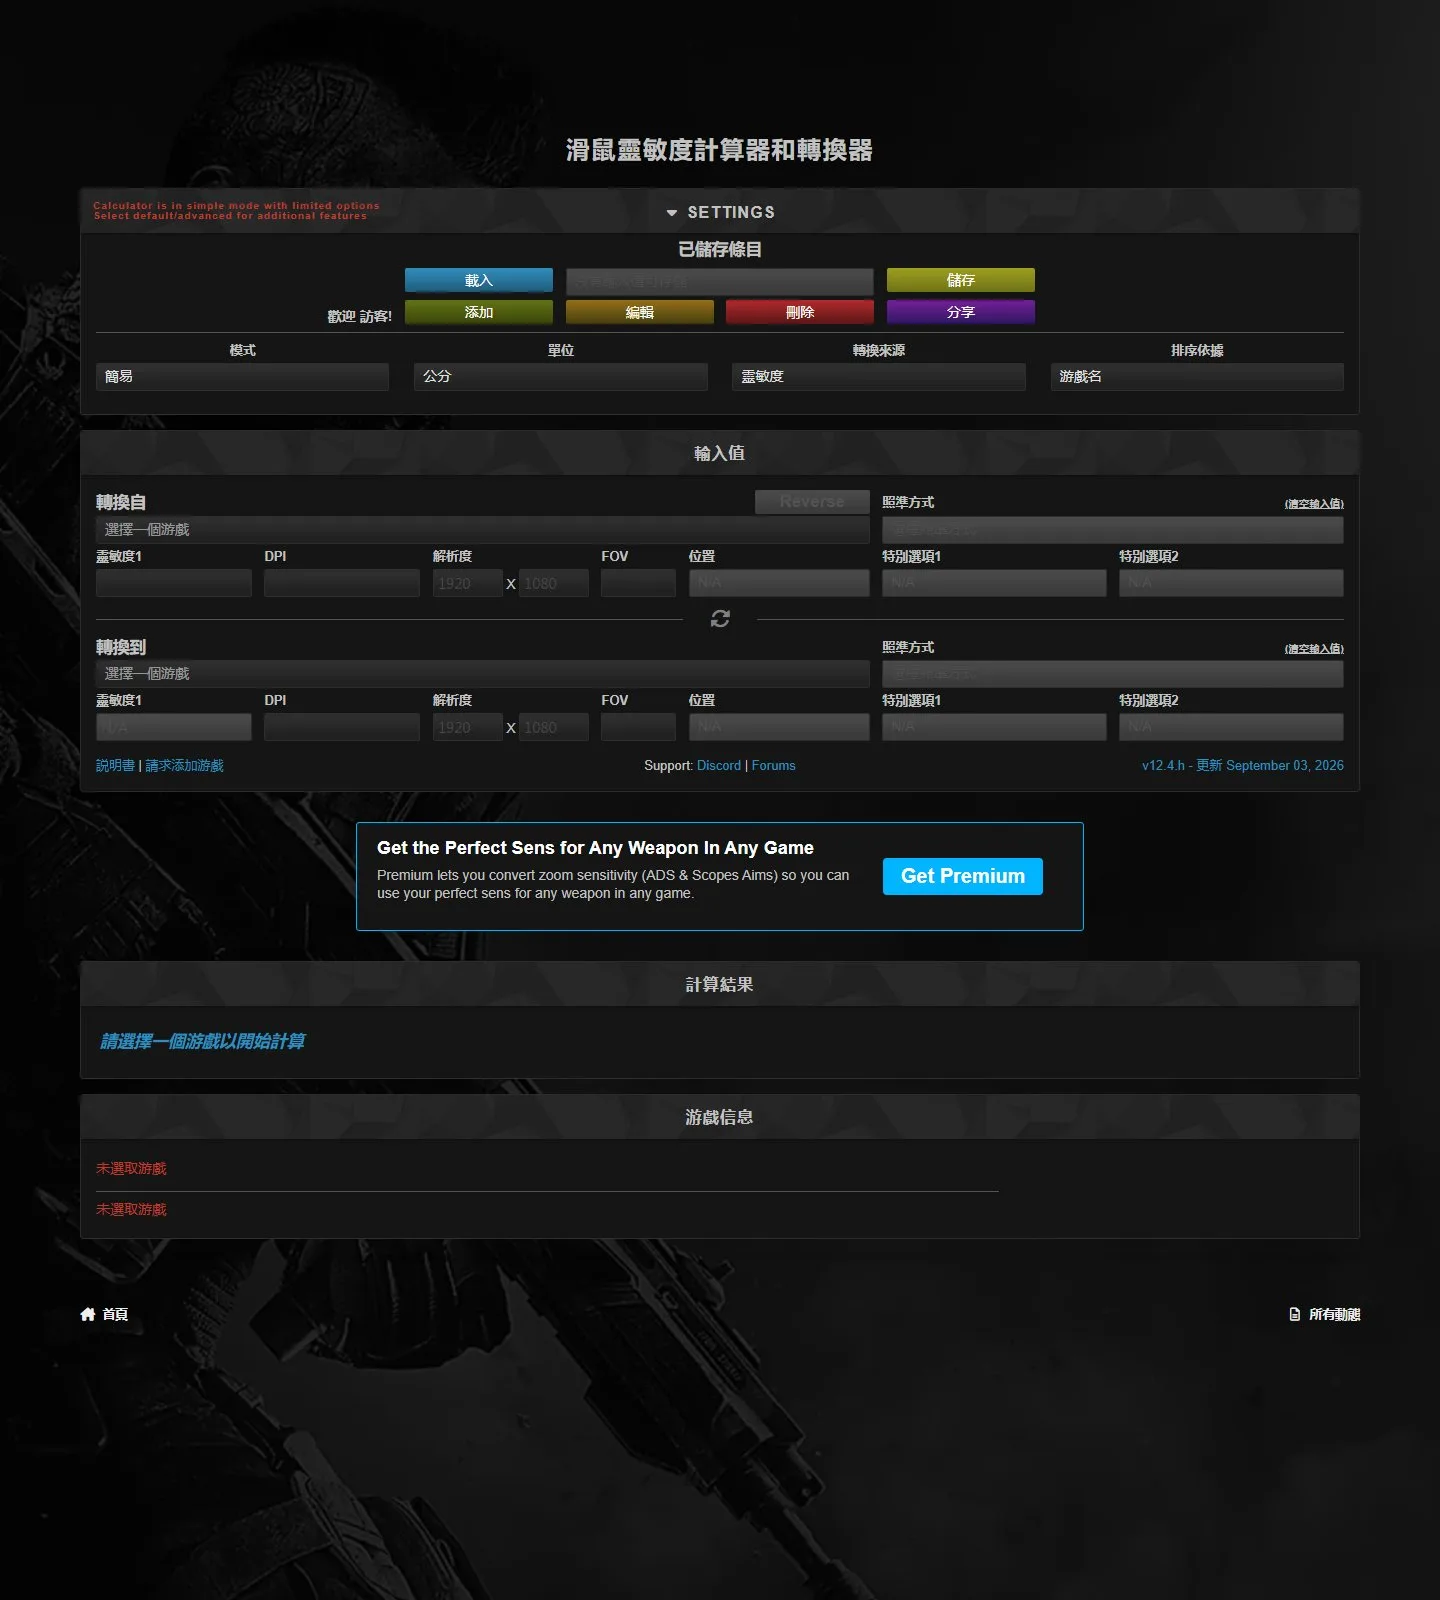The height and width of the screenshot is (1600, 1440).
Task: Open the 模式 dropdown showing 簡易
Action: 242,377
